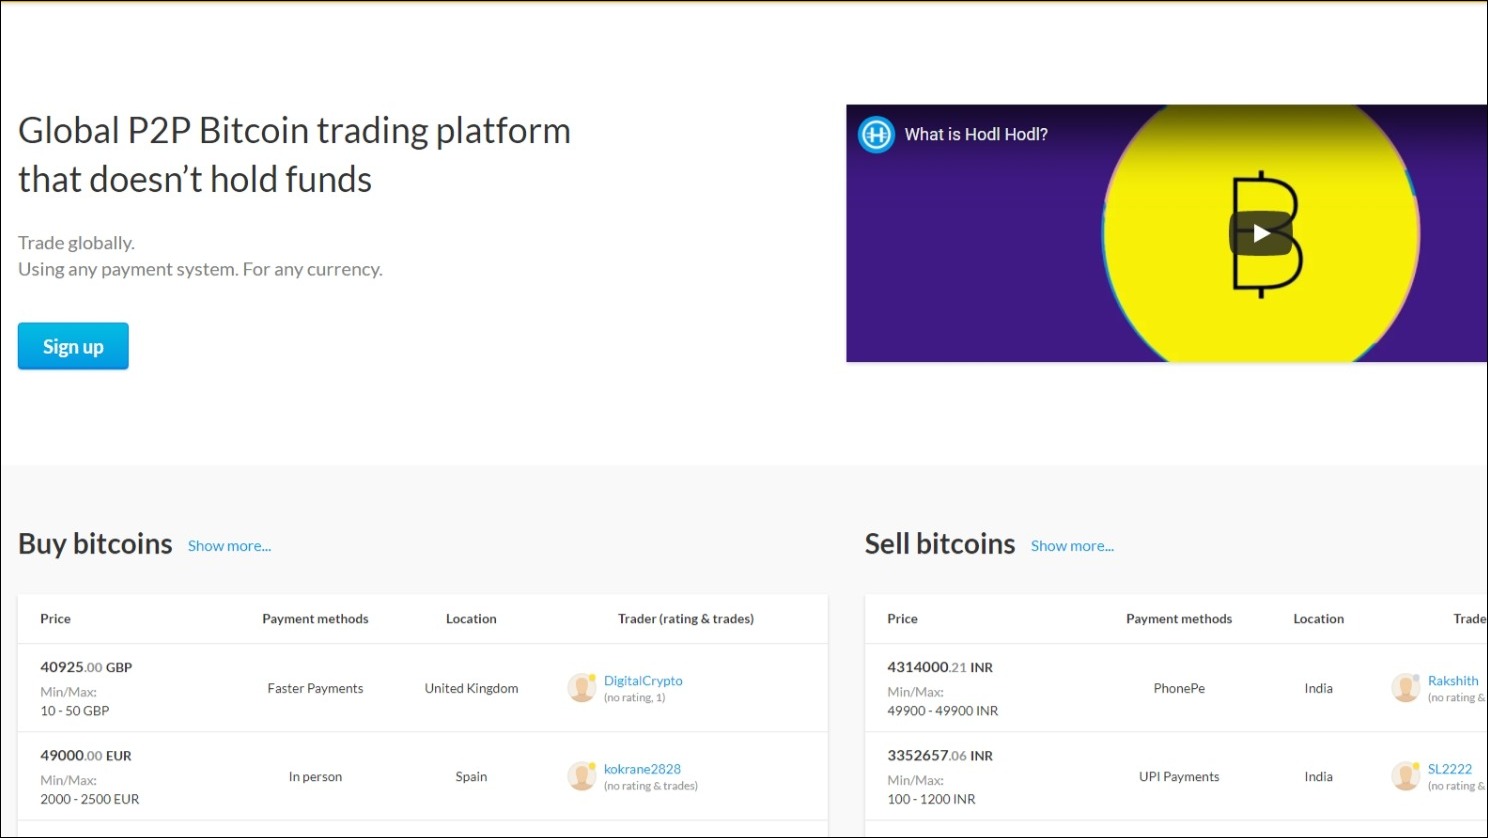Click Rakshith's avatar icon
This screenshot has width=1488, height=838.
tap(1406, 688)
